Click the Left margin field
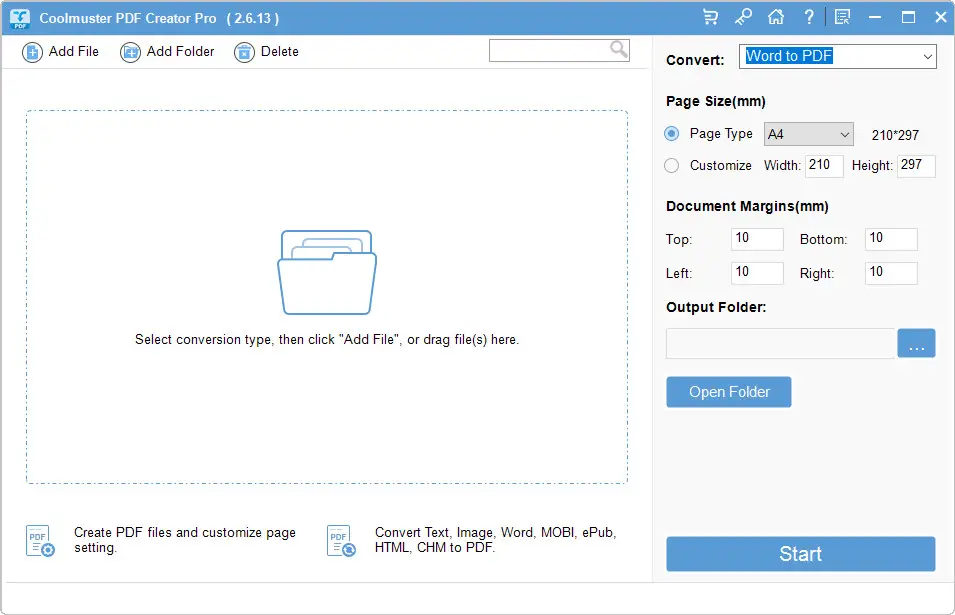 pos(757,273)
